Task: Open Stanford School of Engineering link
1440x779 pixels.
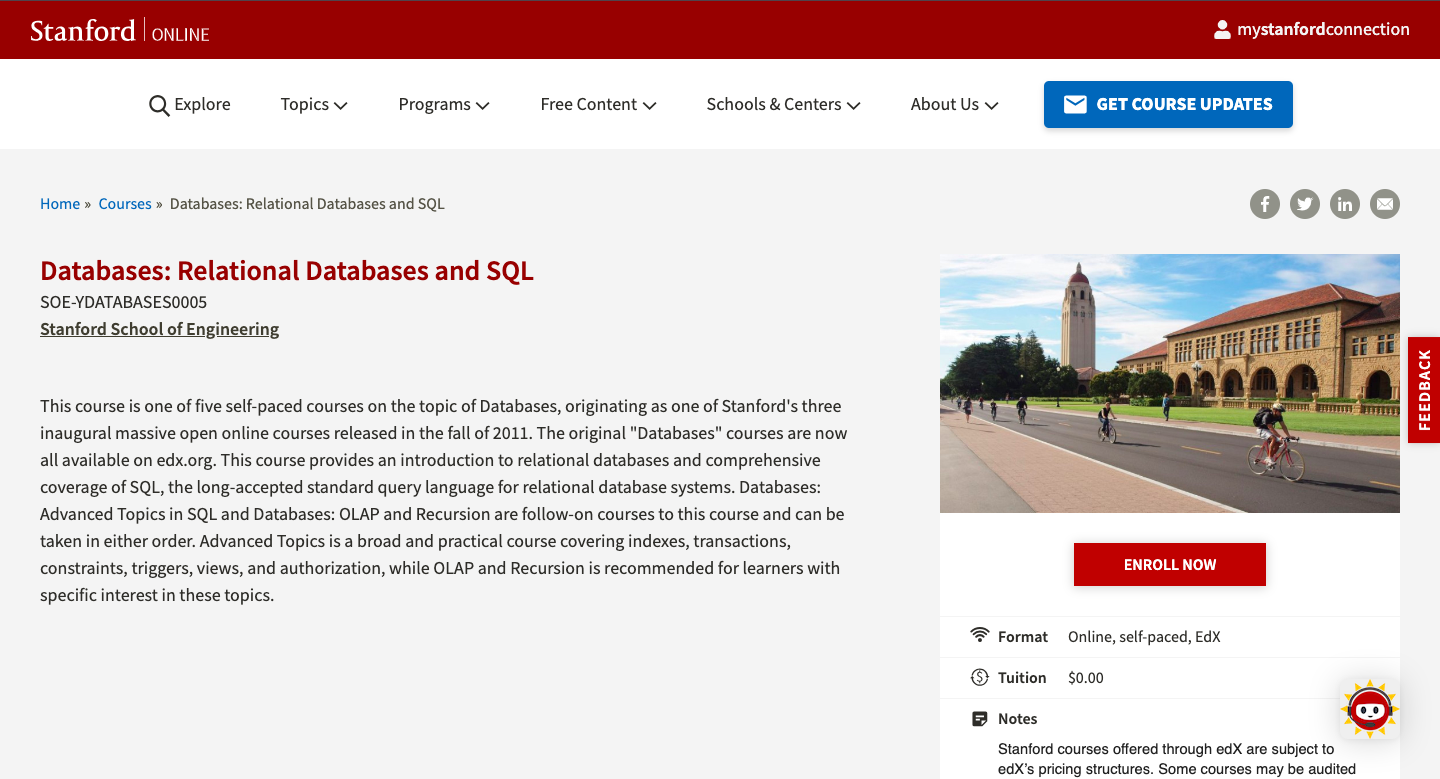Action: point(160,329)
